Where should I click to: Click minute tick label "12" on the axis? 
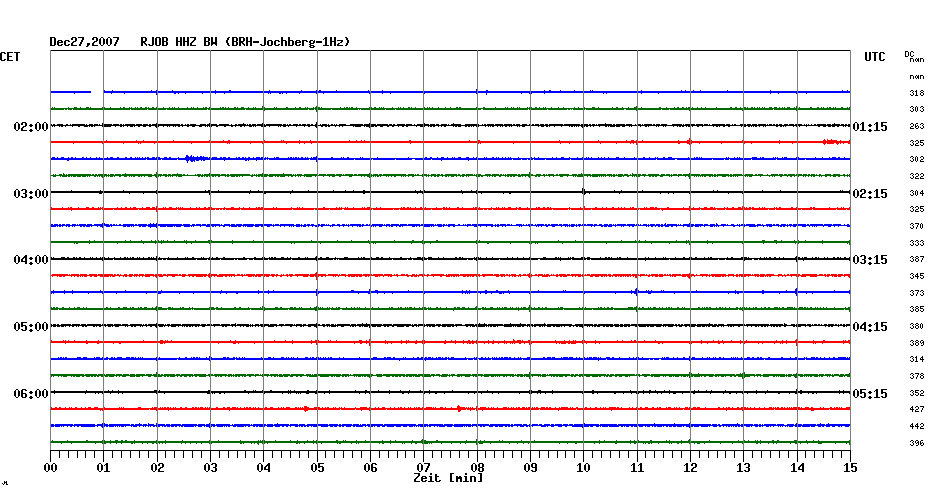(x=690, y=468)
